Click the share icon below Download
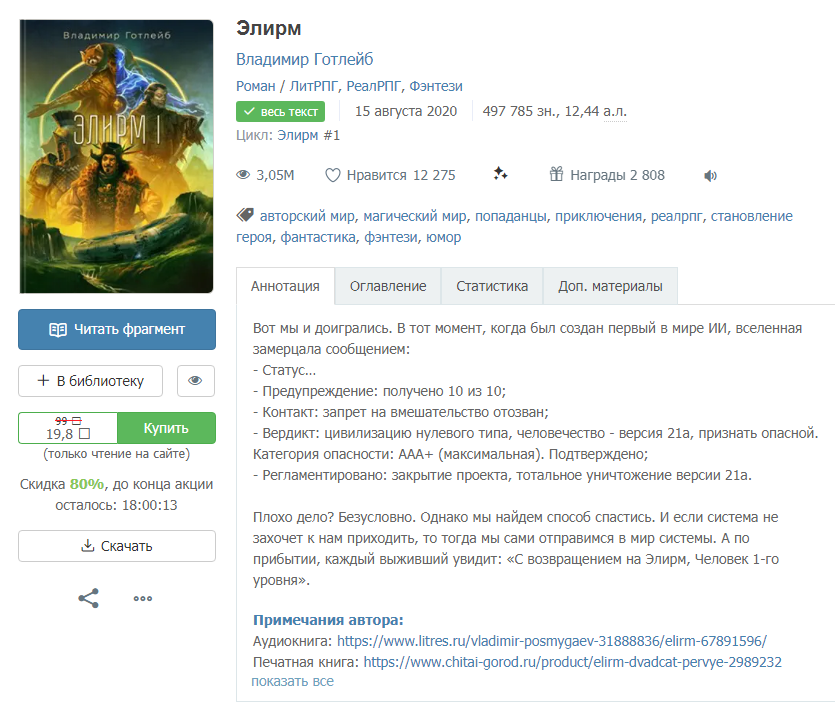The image size is (835, 703). [89, 598]
